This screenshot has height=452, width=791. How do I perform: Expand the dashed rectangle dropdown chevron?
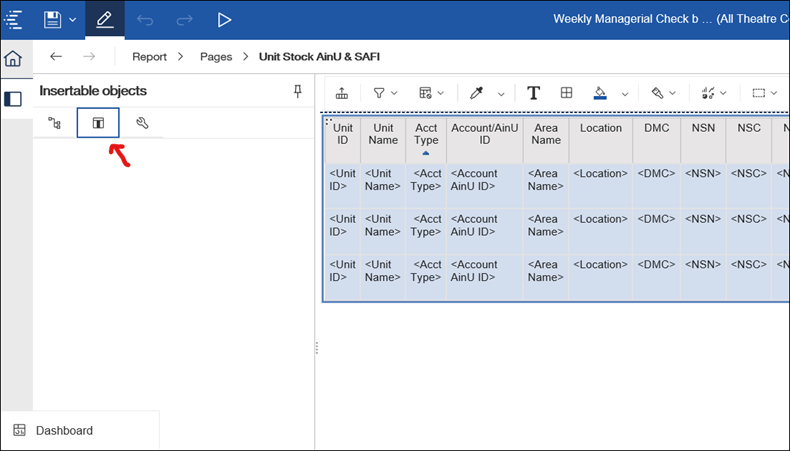click(x=774, y=93)
